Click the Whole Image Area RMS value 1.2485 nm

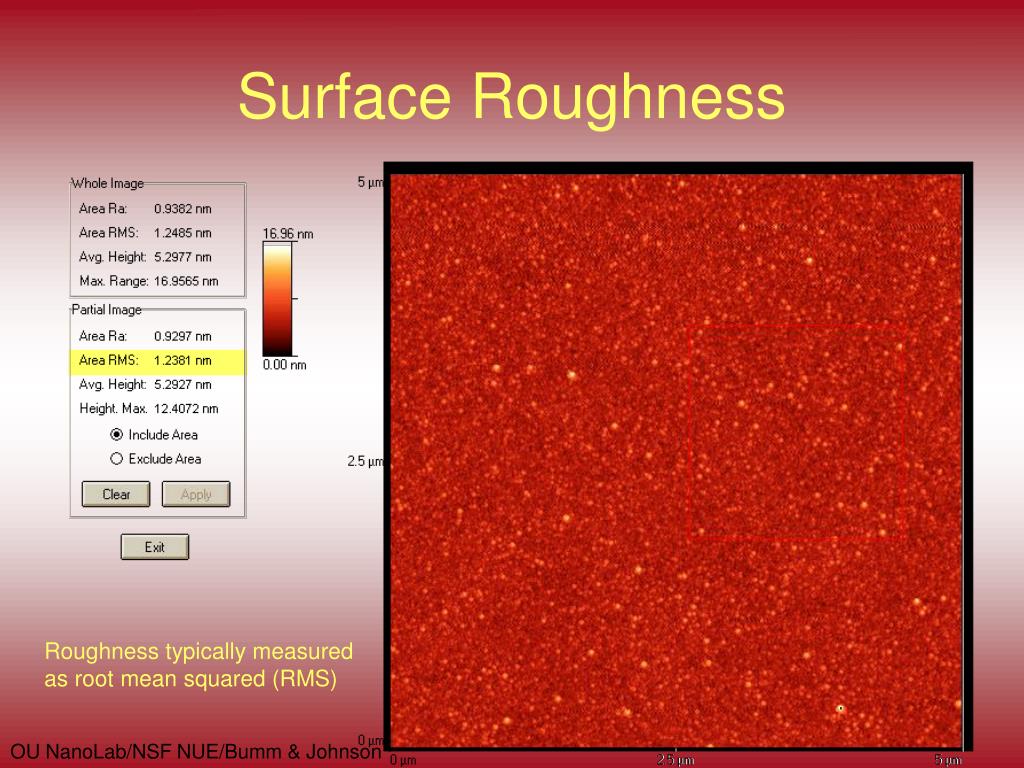click(183, 233)
